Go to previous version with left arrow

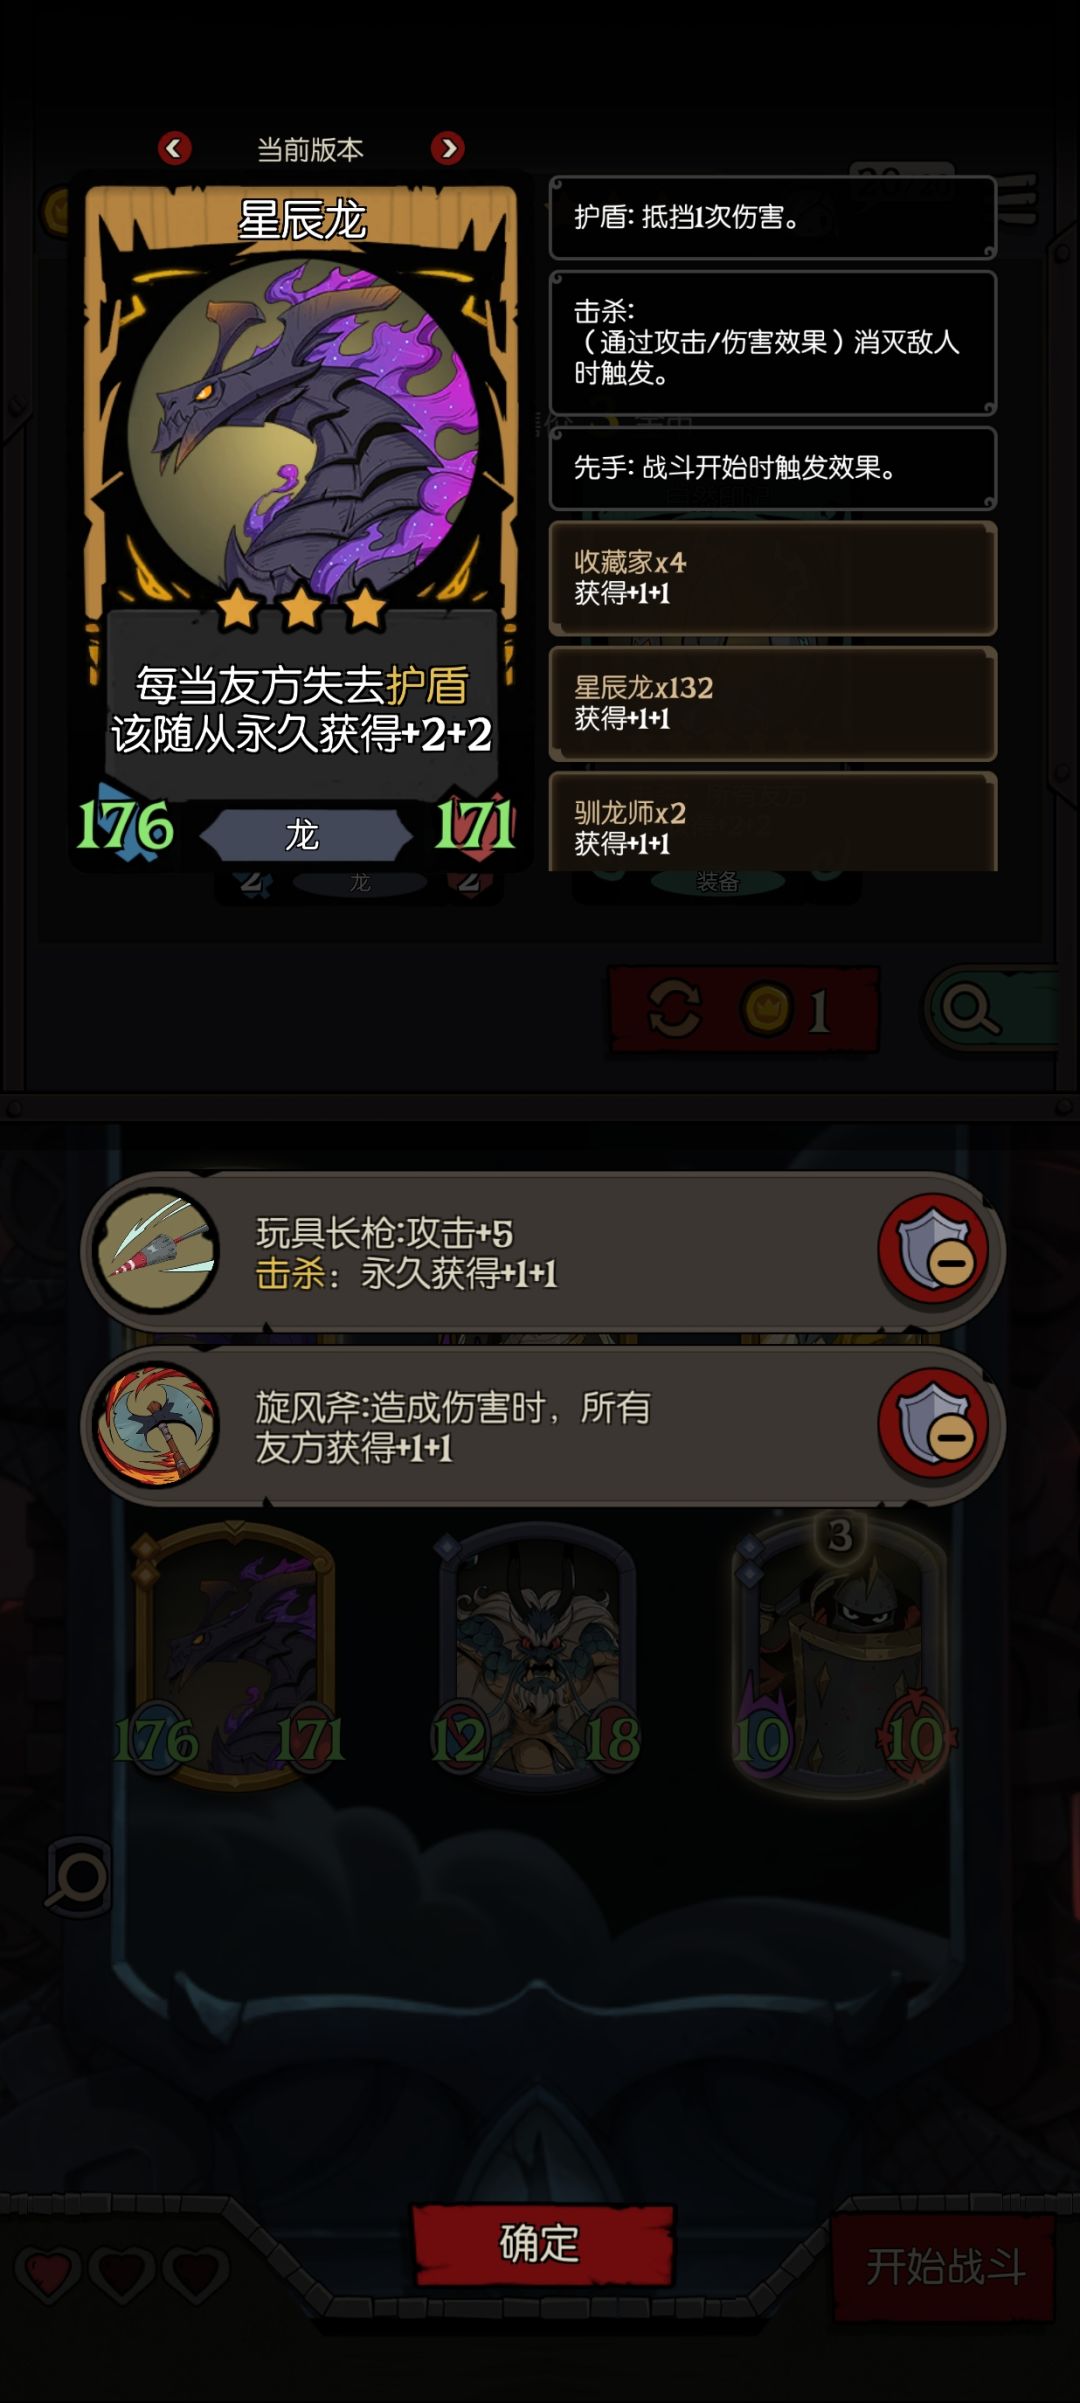pos(175,149)
